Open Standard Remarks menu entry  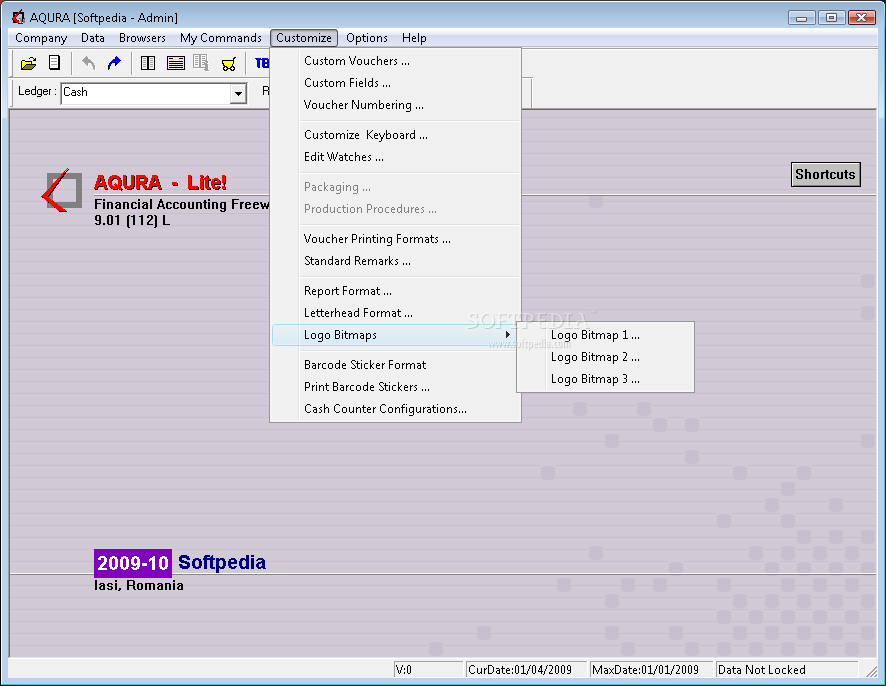396,260
